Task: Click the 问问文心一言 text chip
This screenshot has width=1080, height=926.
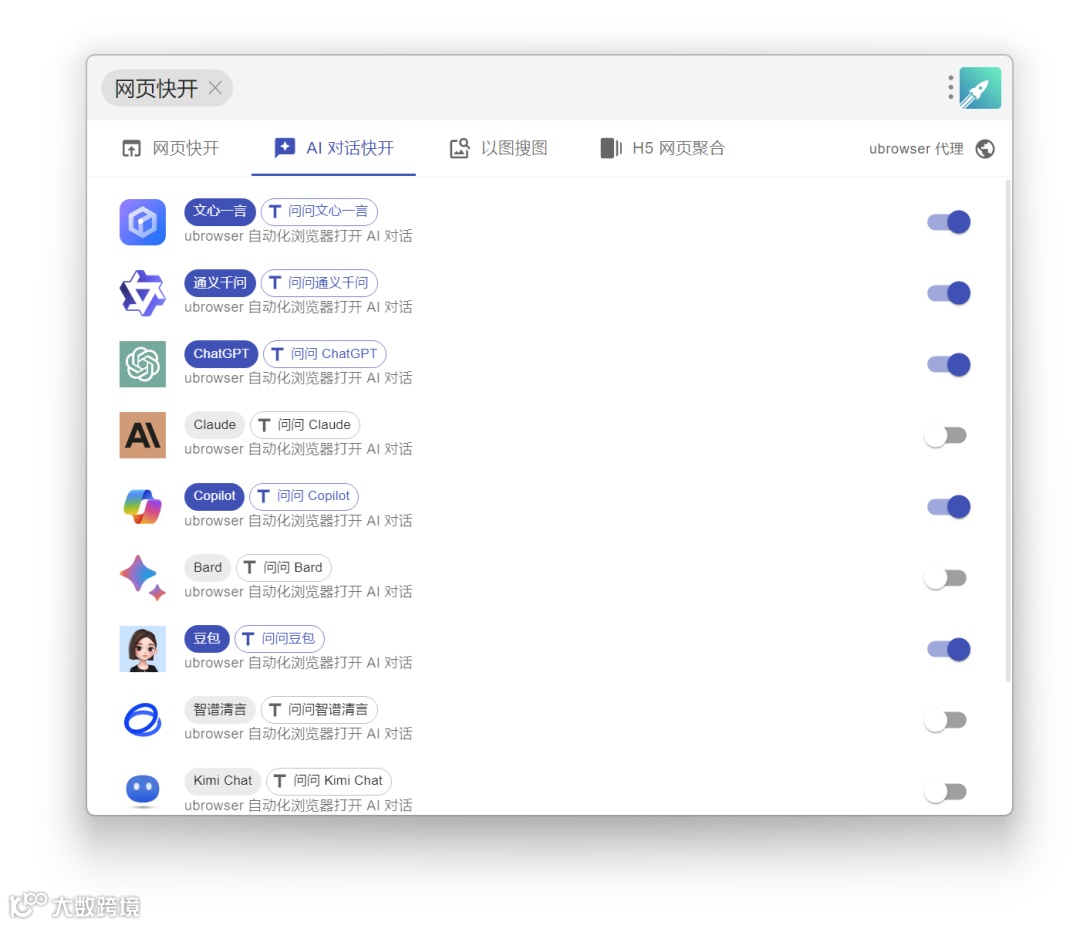Action: click(319, 211)
